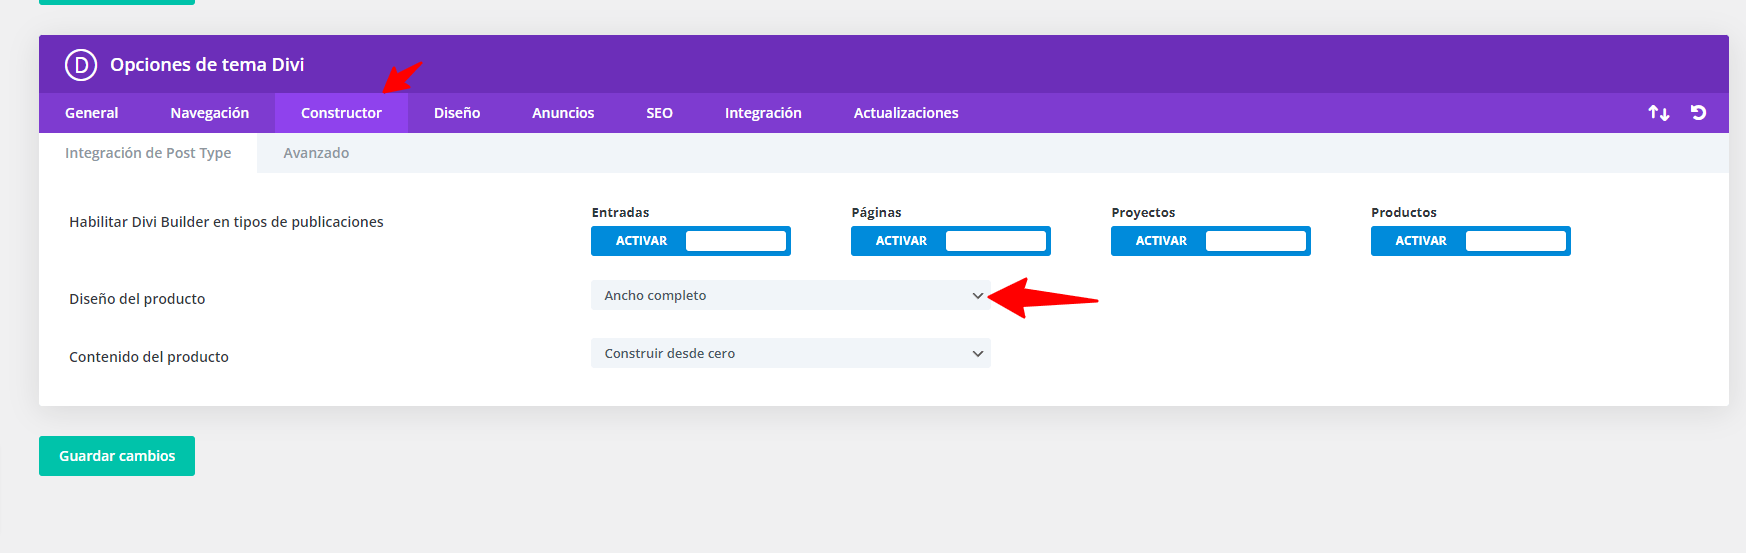The height and width of the screenshot is (553, 1746).
Task: Toggle Entradas Divi Builder switch
Action: click(x=691, y=241)
